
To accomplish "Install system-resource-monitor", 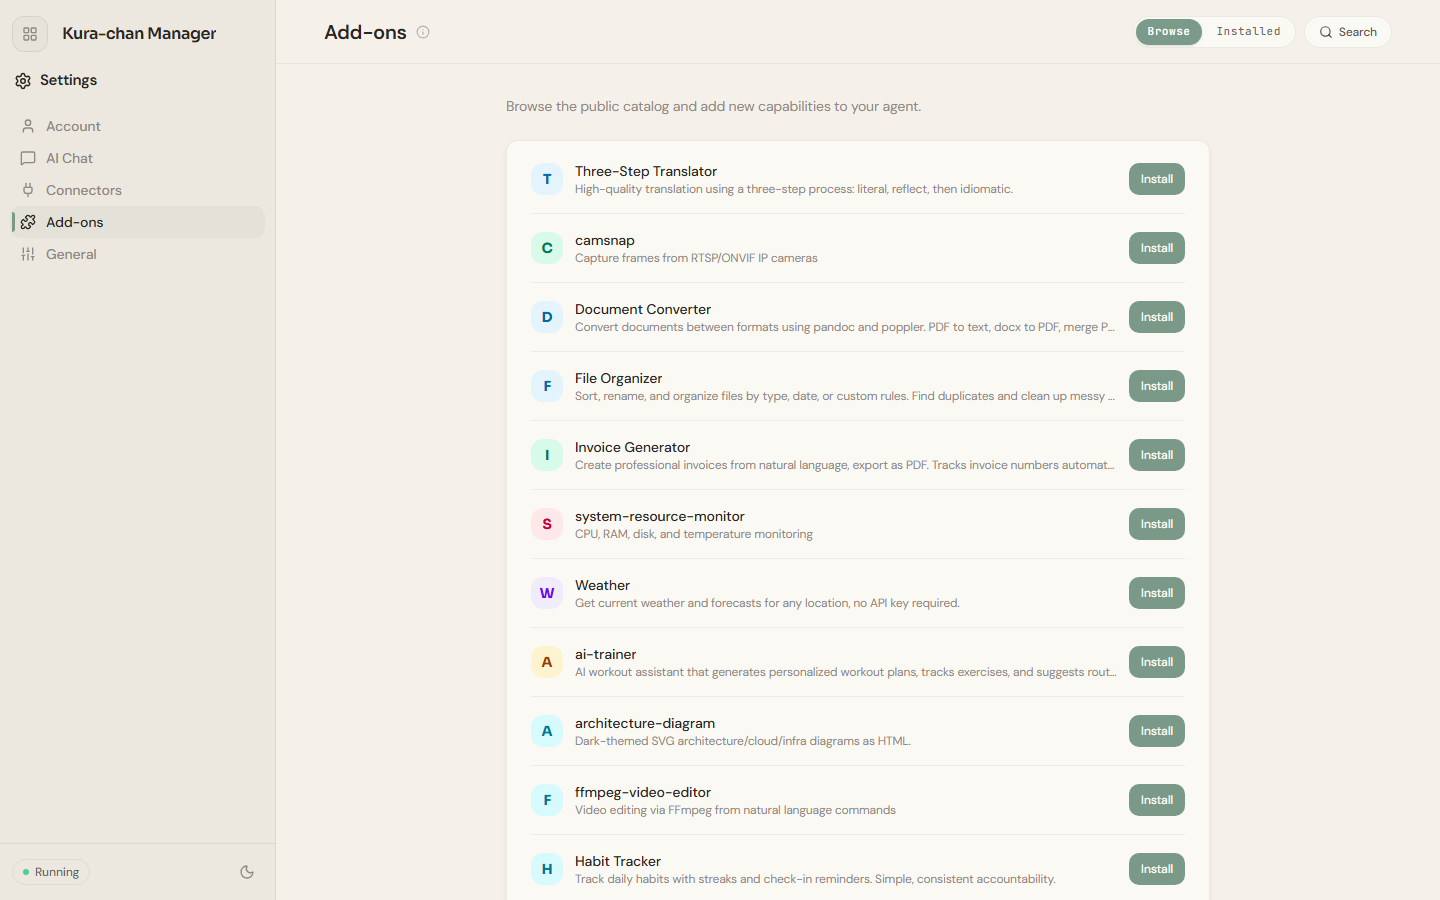I will coord(1156,524).
